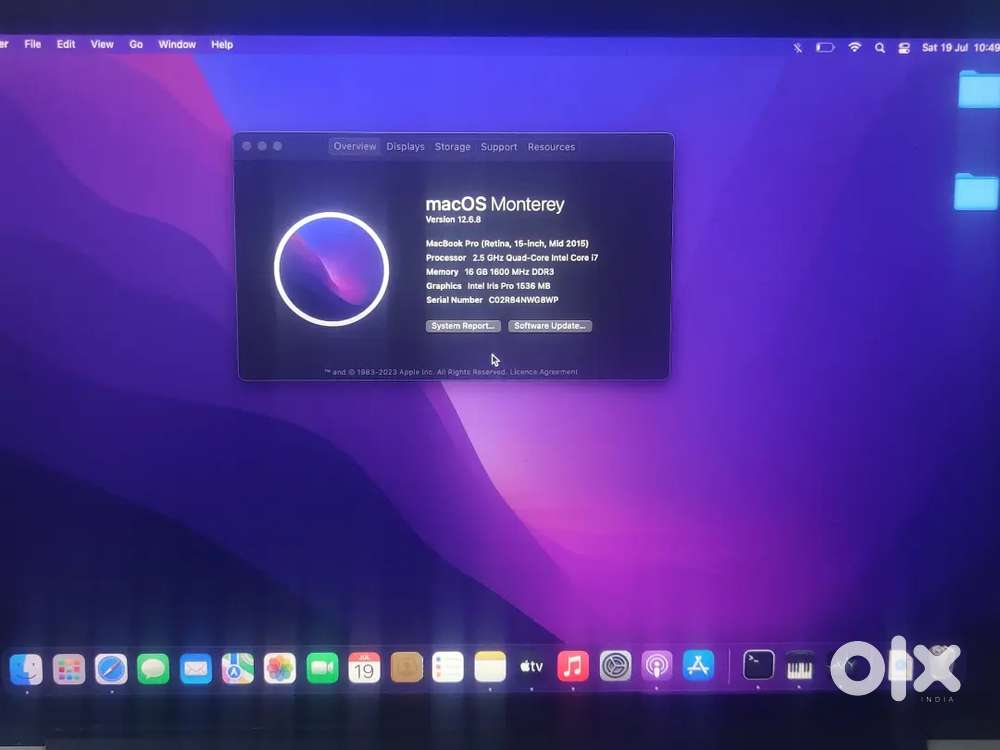Switch to the Storage tab
1000x750 pixels.
pos(452,147)
